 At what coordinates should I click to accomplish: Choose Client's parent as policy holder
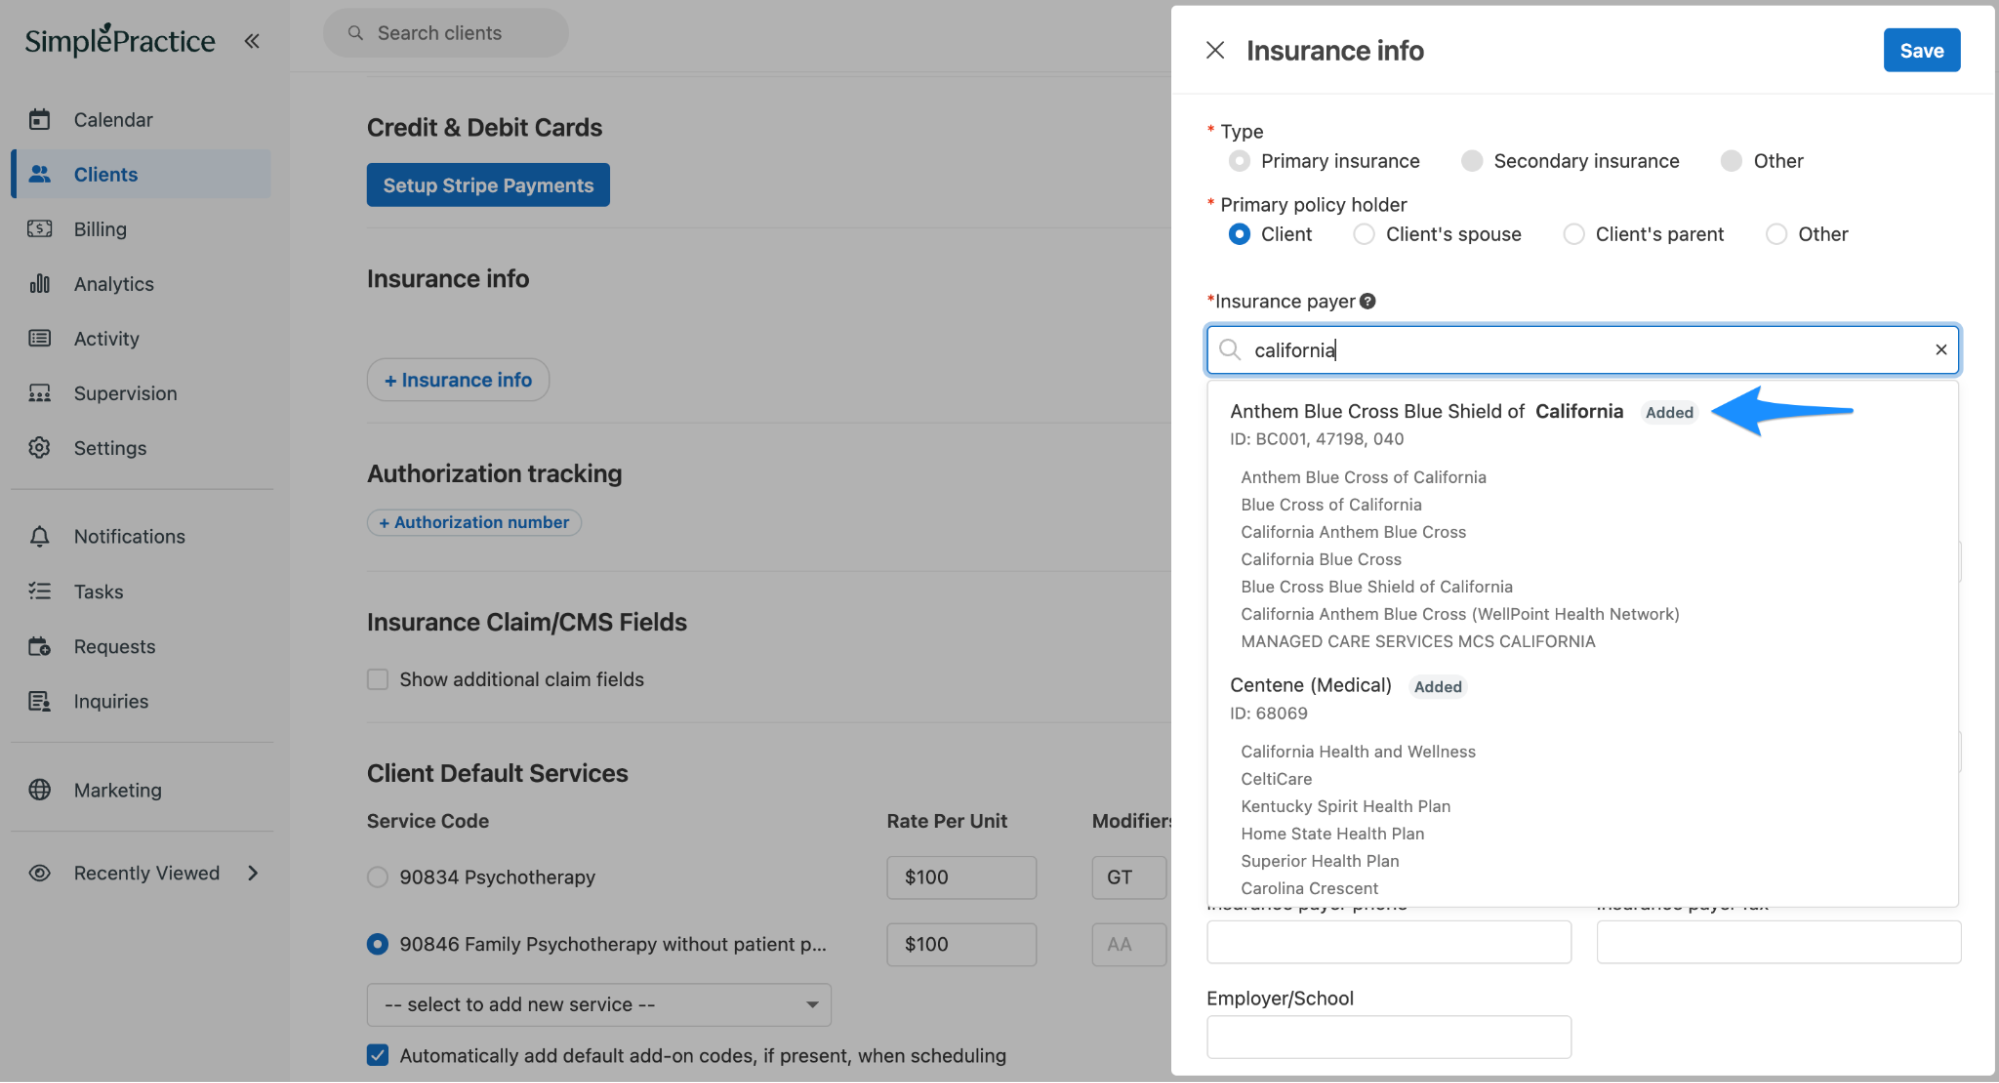(x=1573, y=234)
